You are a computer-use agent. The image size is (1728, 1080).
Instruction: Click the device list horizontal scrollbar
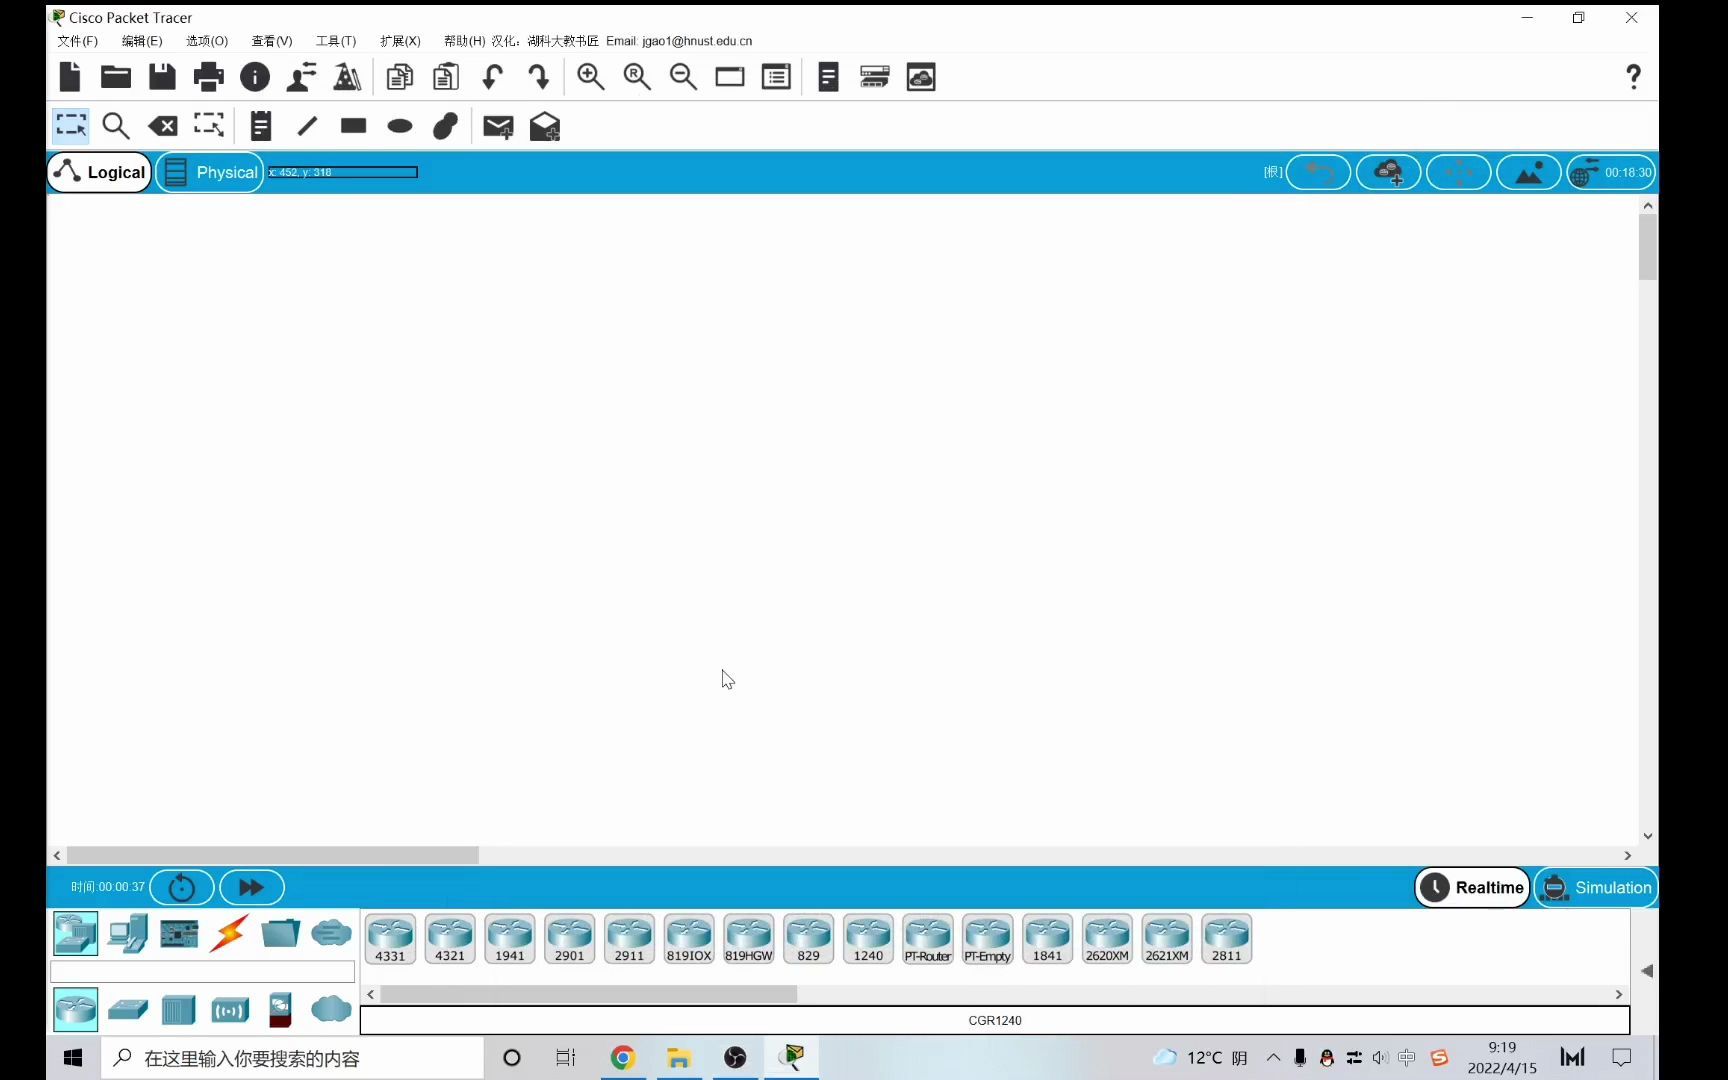[x=589, y=994]
